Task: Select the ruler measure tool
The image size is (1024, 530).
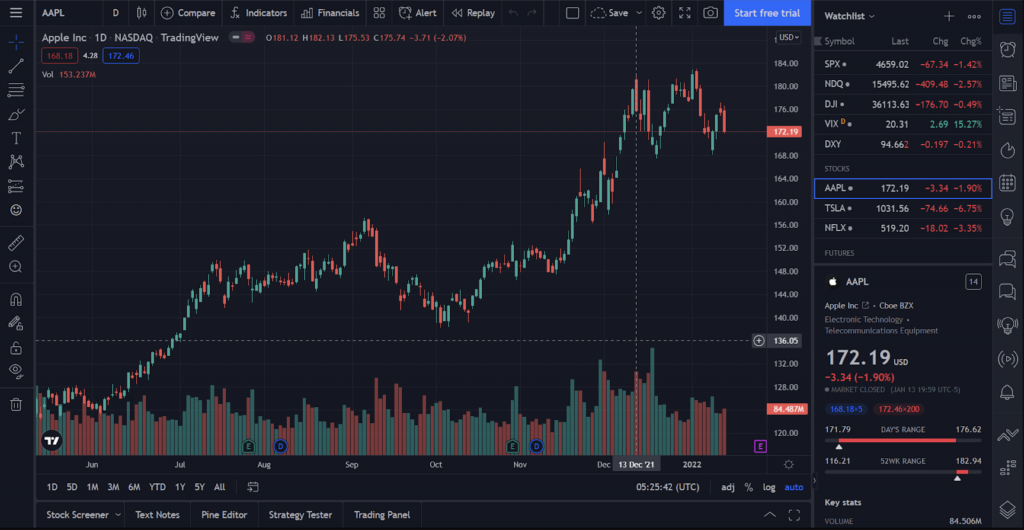Action: click(16, 243)
